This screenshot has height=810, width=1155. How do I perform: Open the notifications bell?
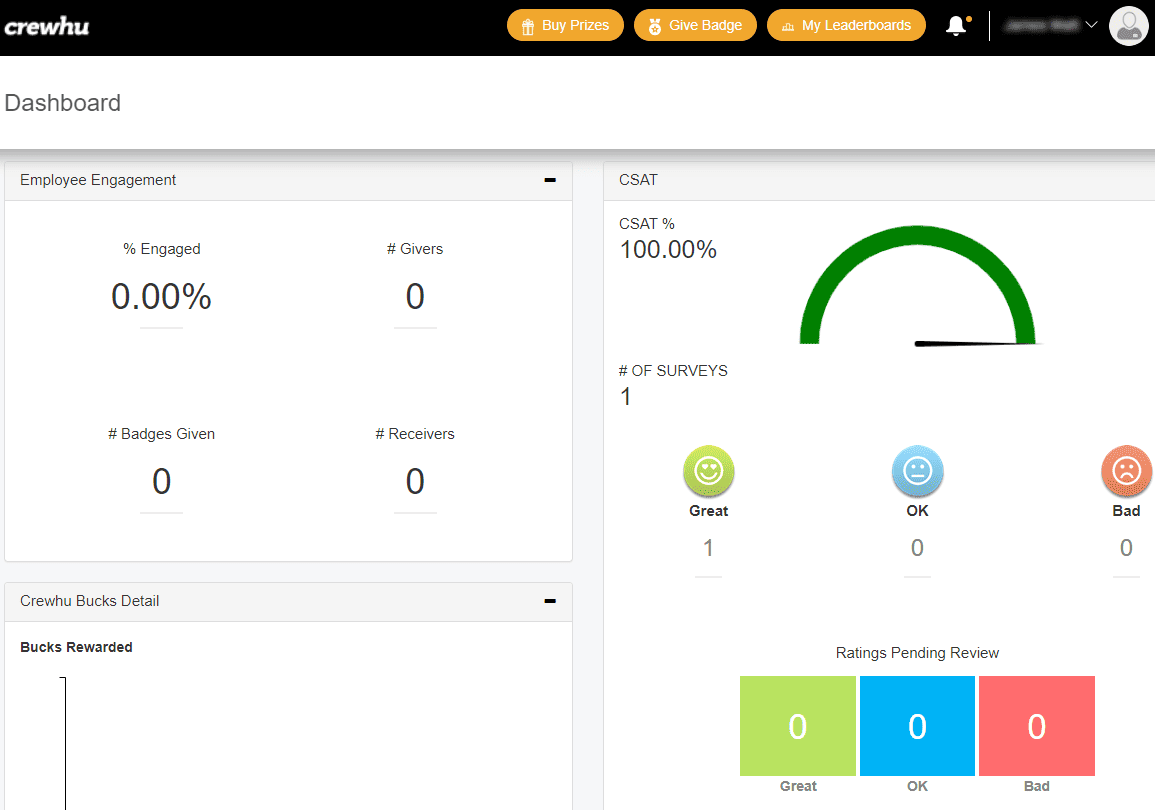956,26
